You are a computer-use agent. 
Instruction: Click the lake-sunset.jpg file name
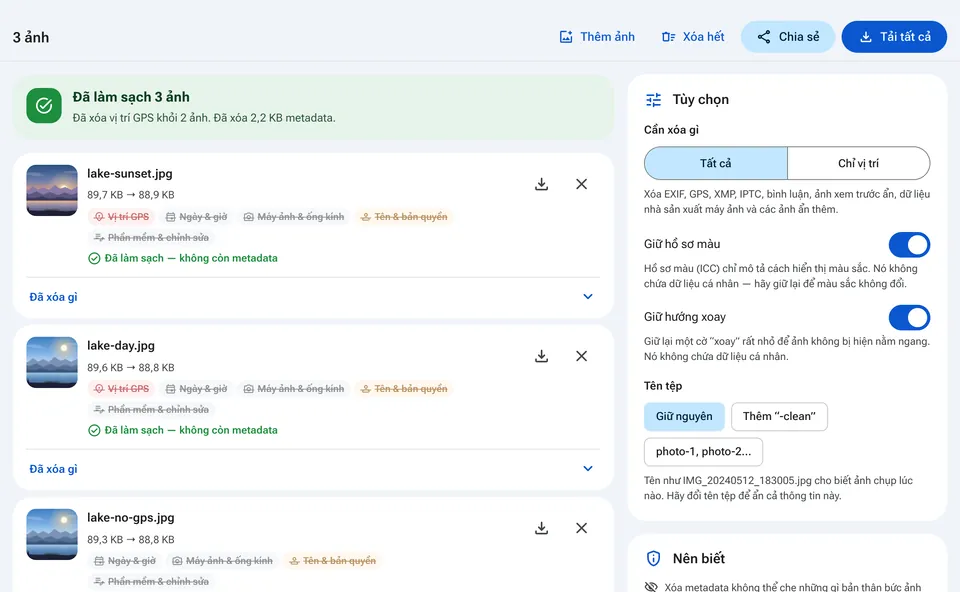[x=130, y=174]
